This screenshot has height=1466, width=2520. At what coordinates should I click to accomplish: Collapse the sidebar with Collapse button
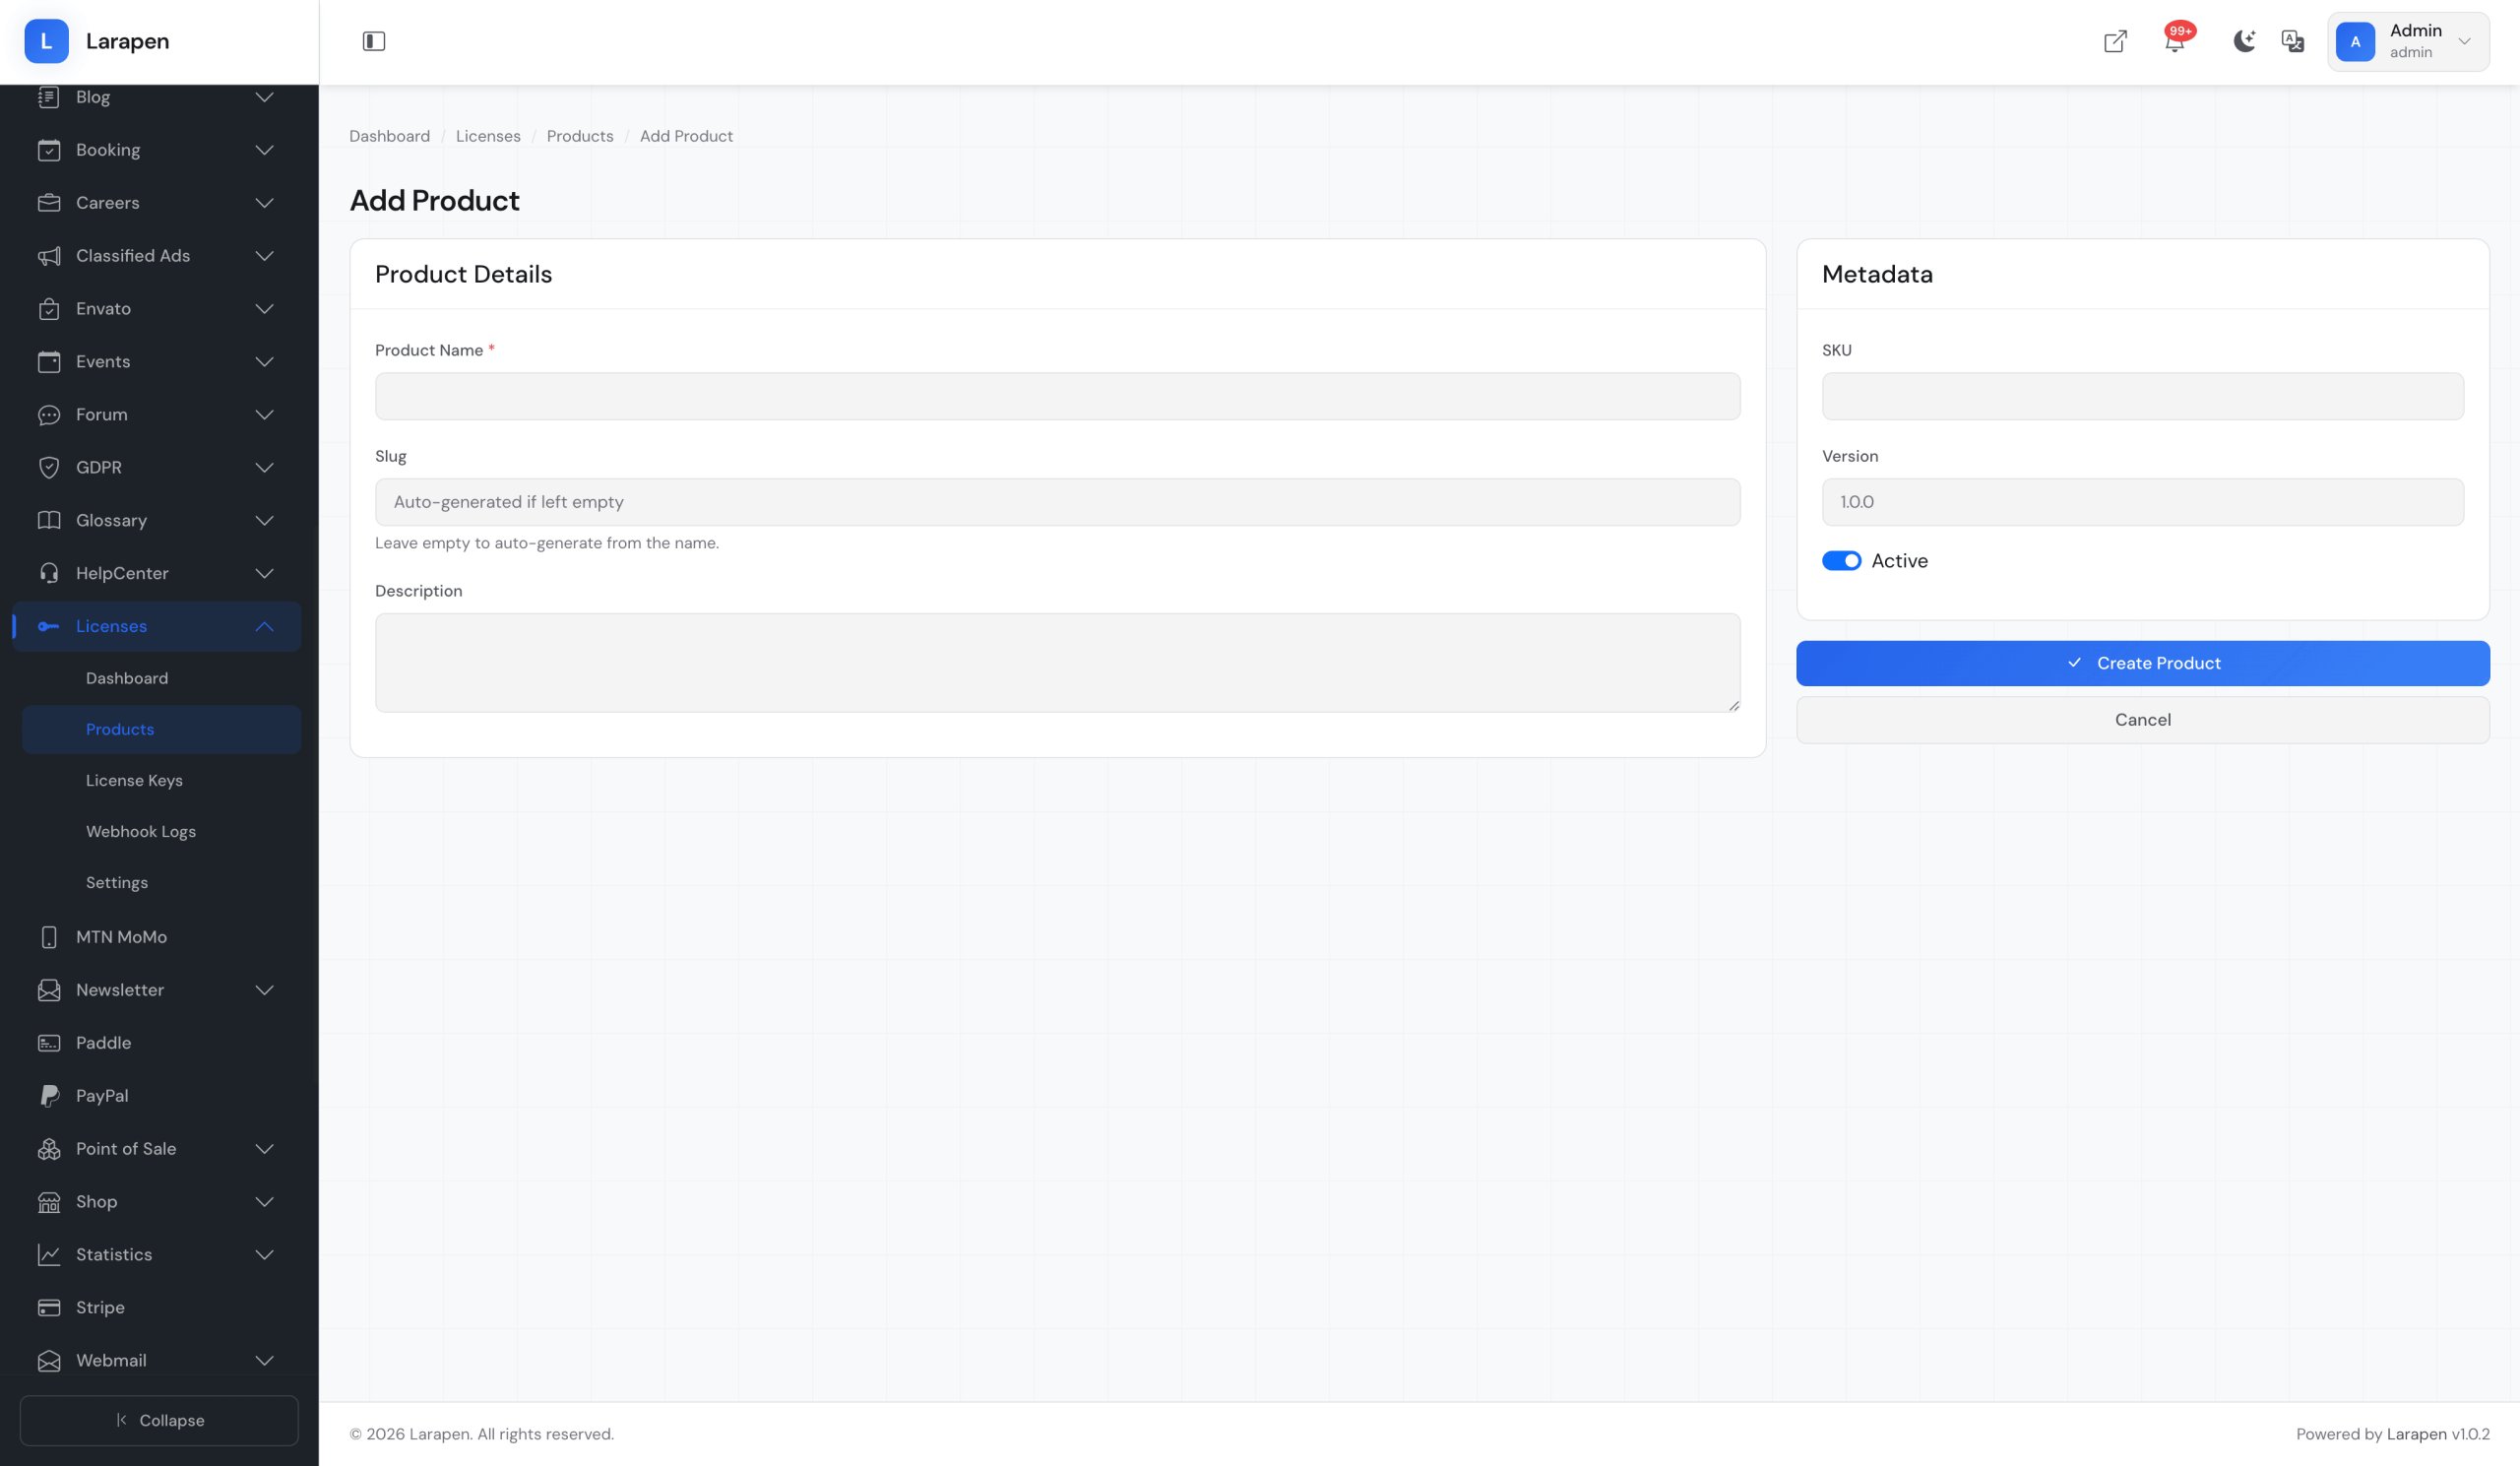pos(159,1420)
